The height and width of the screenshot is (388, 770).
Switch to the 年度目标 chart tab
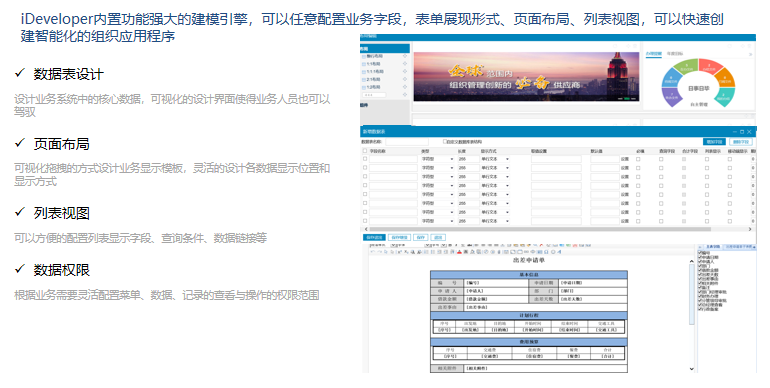click(675, 54)
